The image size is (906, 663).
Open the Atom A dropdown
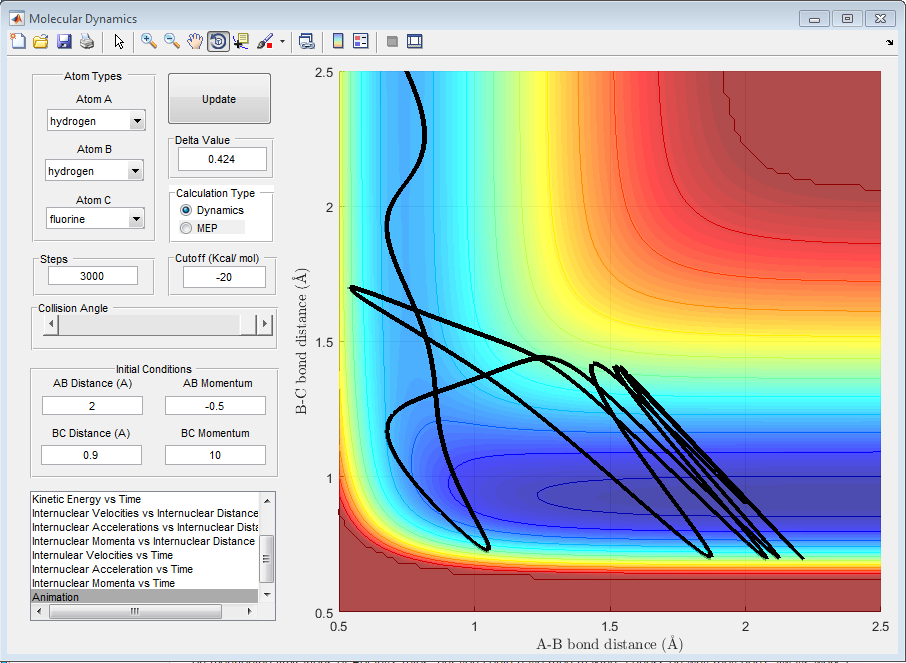click(137, 121)
